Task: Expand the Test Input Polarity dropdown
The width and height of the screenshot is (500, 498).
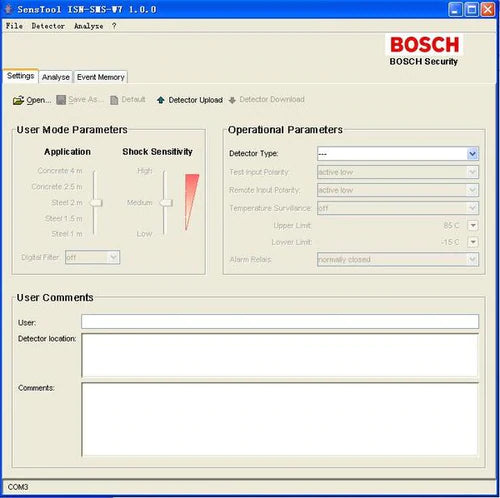Action: tap(472, 172)
